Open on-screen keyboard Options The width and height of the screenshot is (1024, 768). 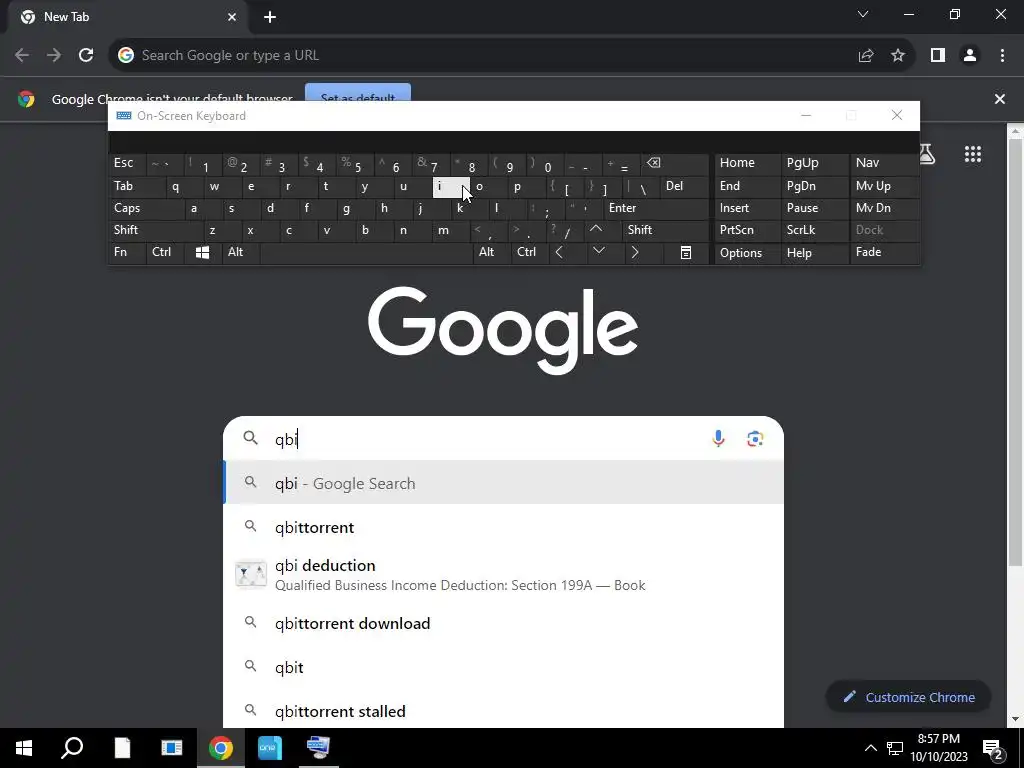pos(747,253)
